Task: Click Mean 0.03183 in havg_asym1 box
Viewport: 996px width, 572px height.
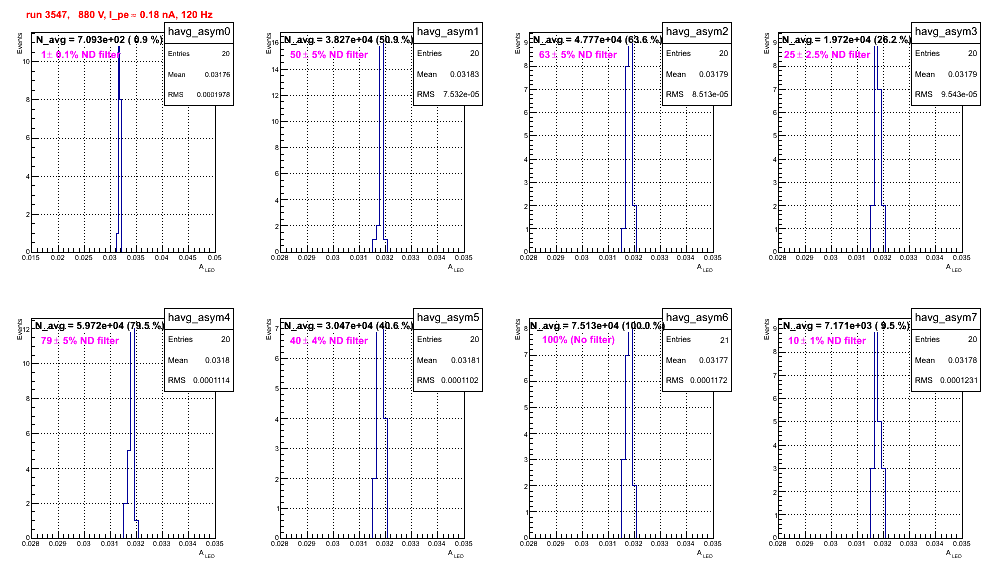Action: coord(448,74)
